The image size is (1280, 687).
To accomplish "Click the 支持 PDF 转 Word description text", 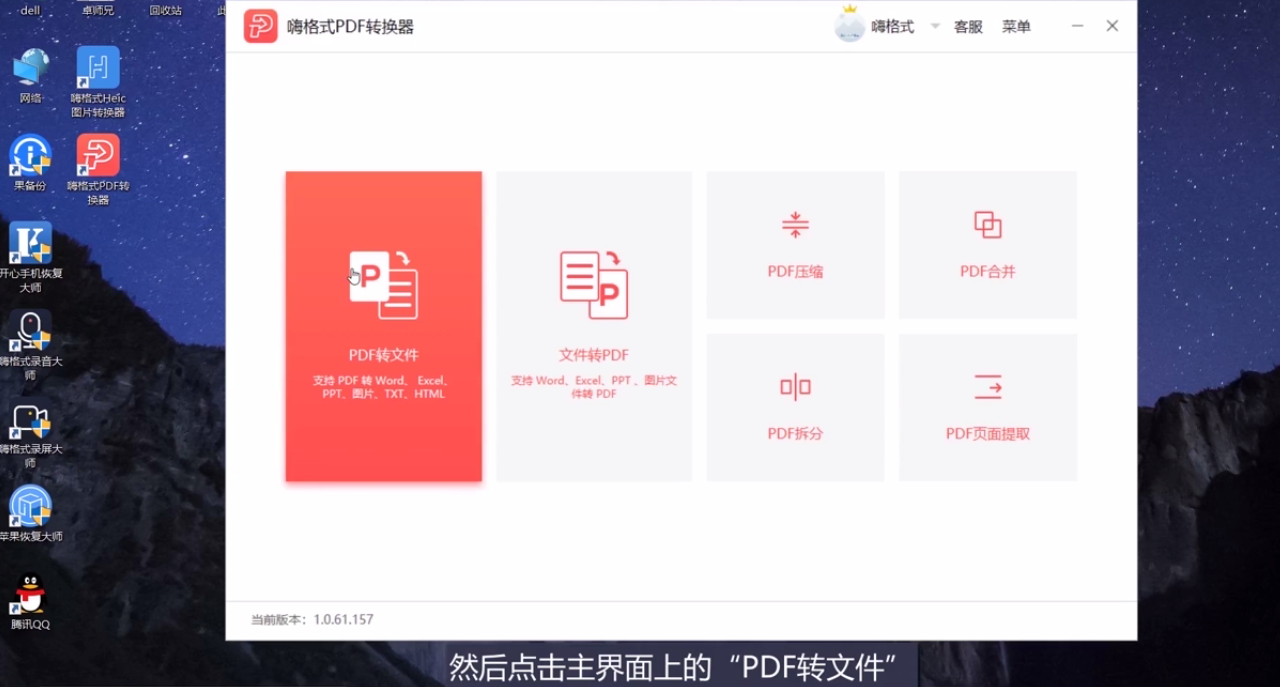I will pos(384,387).
